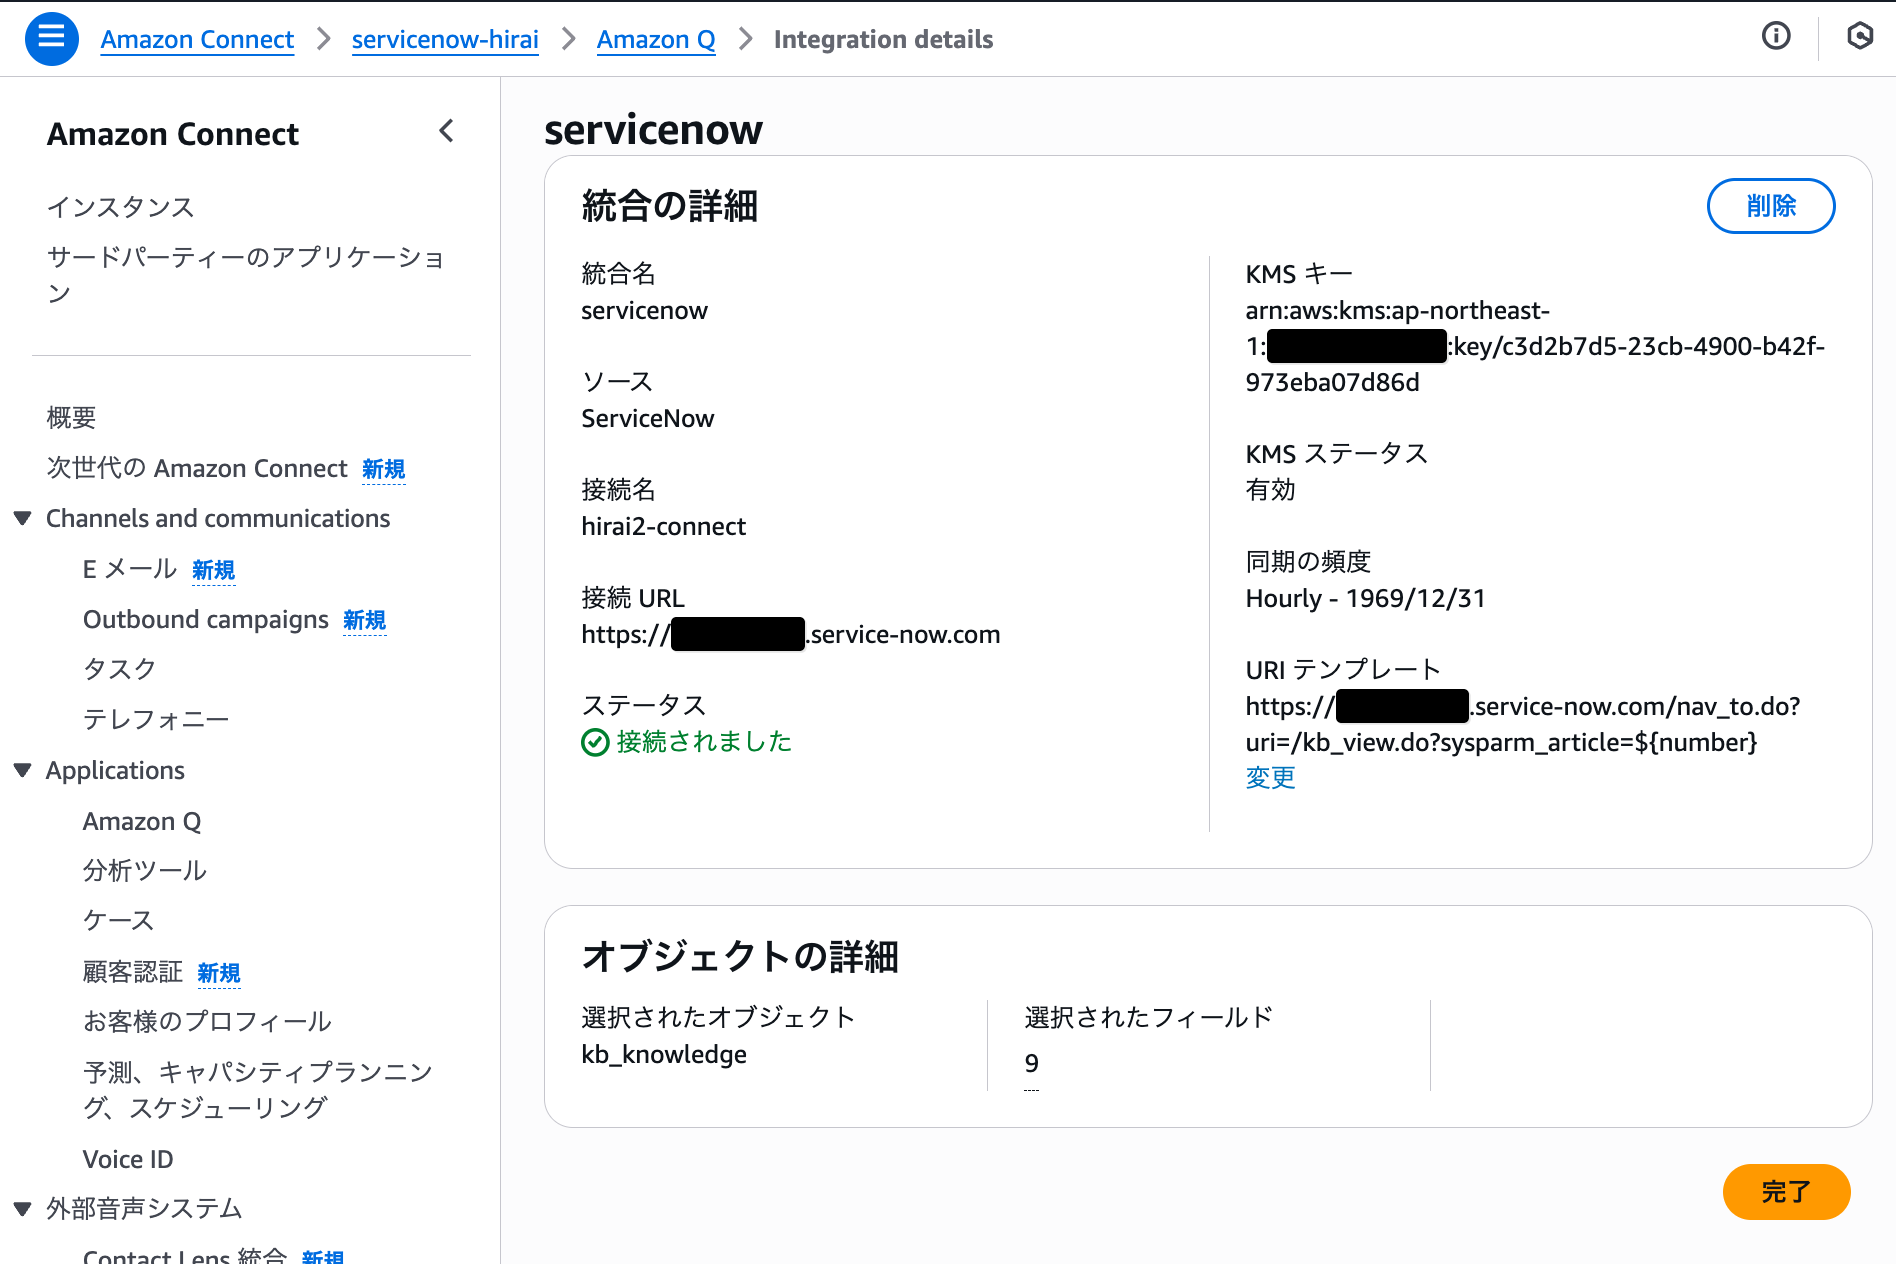Click the green 接続されました status check icon
This screenshot has height=1264, width=1896.
pyautogui.click(x=594, y=741)
